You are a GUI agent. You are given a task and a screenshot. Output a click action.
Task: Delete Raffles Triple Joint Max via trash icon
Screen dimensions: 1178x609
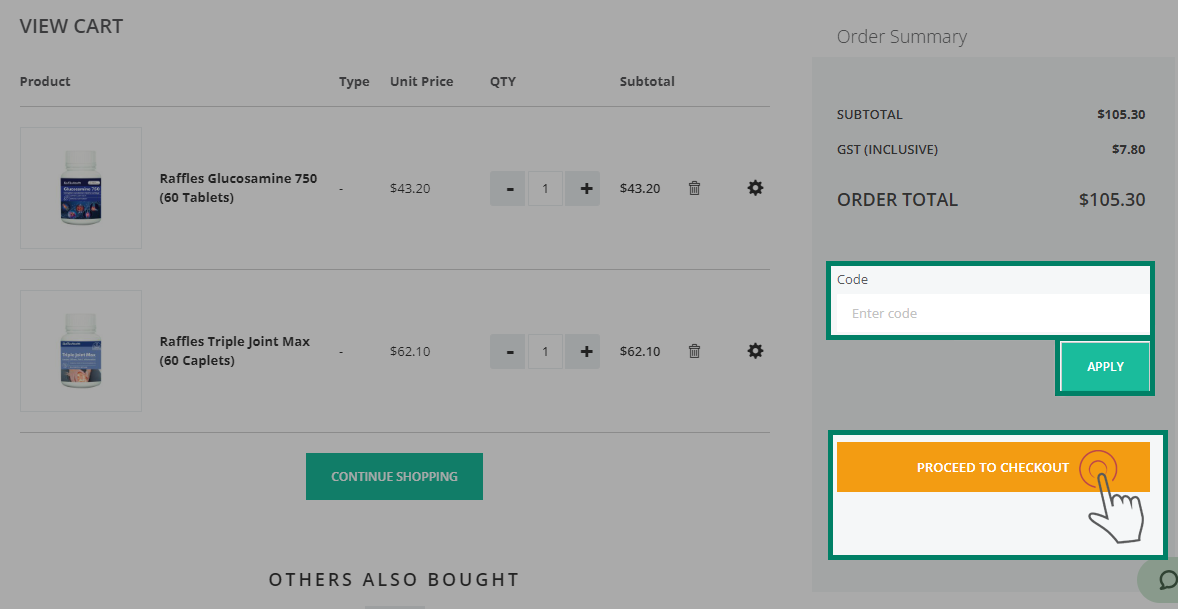pyautogui.click(x=694, y=351)
